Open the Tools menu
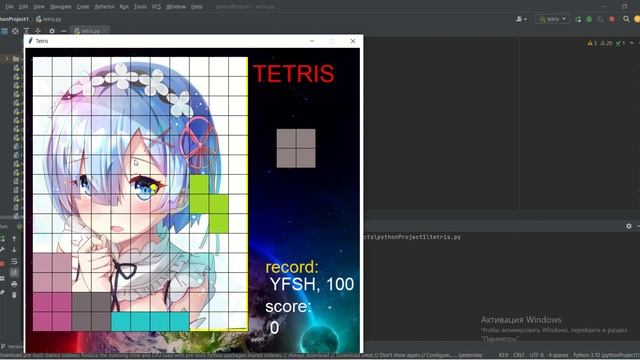The image size is (640, 360). tap(140, 7)
